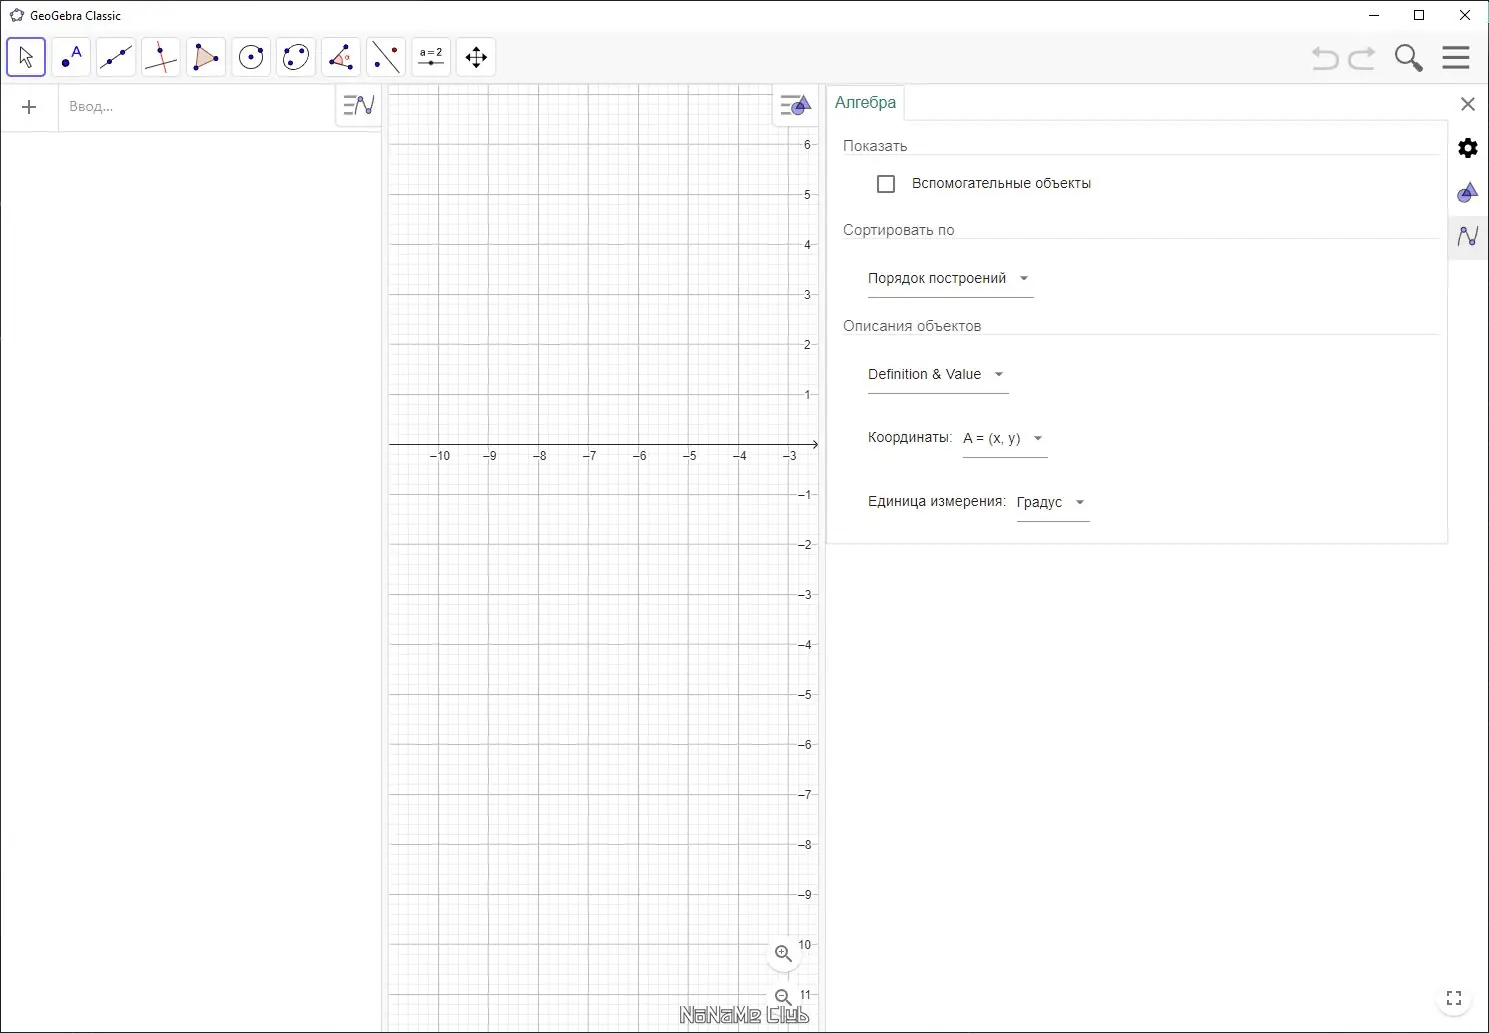Click the Координаты: label
The image size is (1489, 1033).
(x=910, y=437)
